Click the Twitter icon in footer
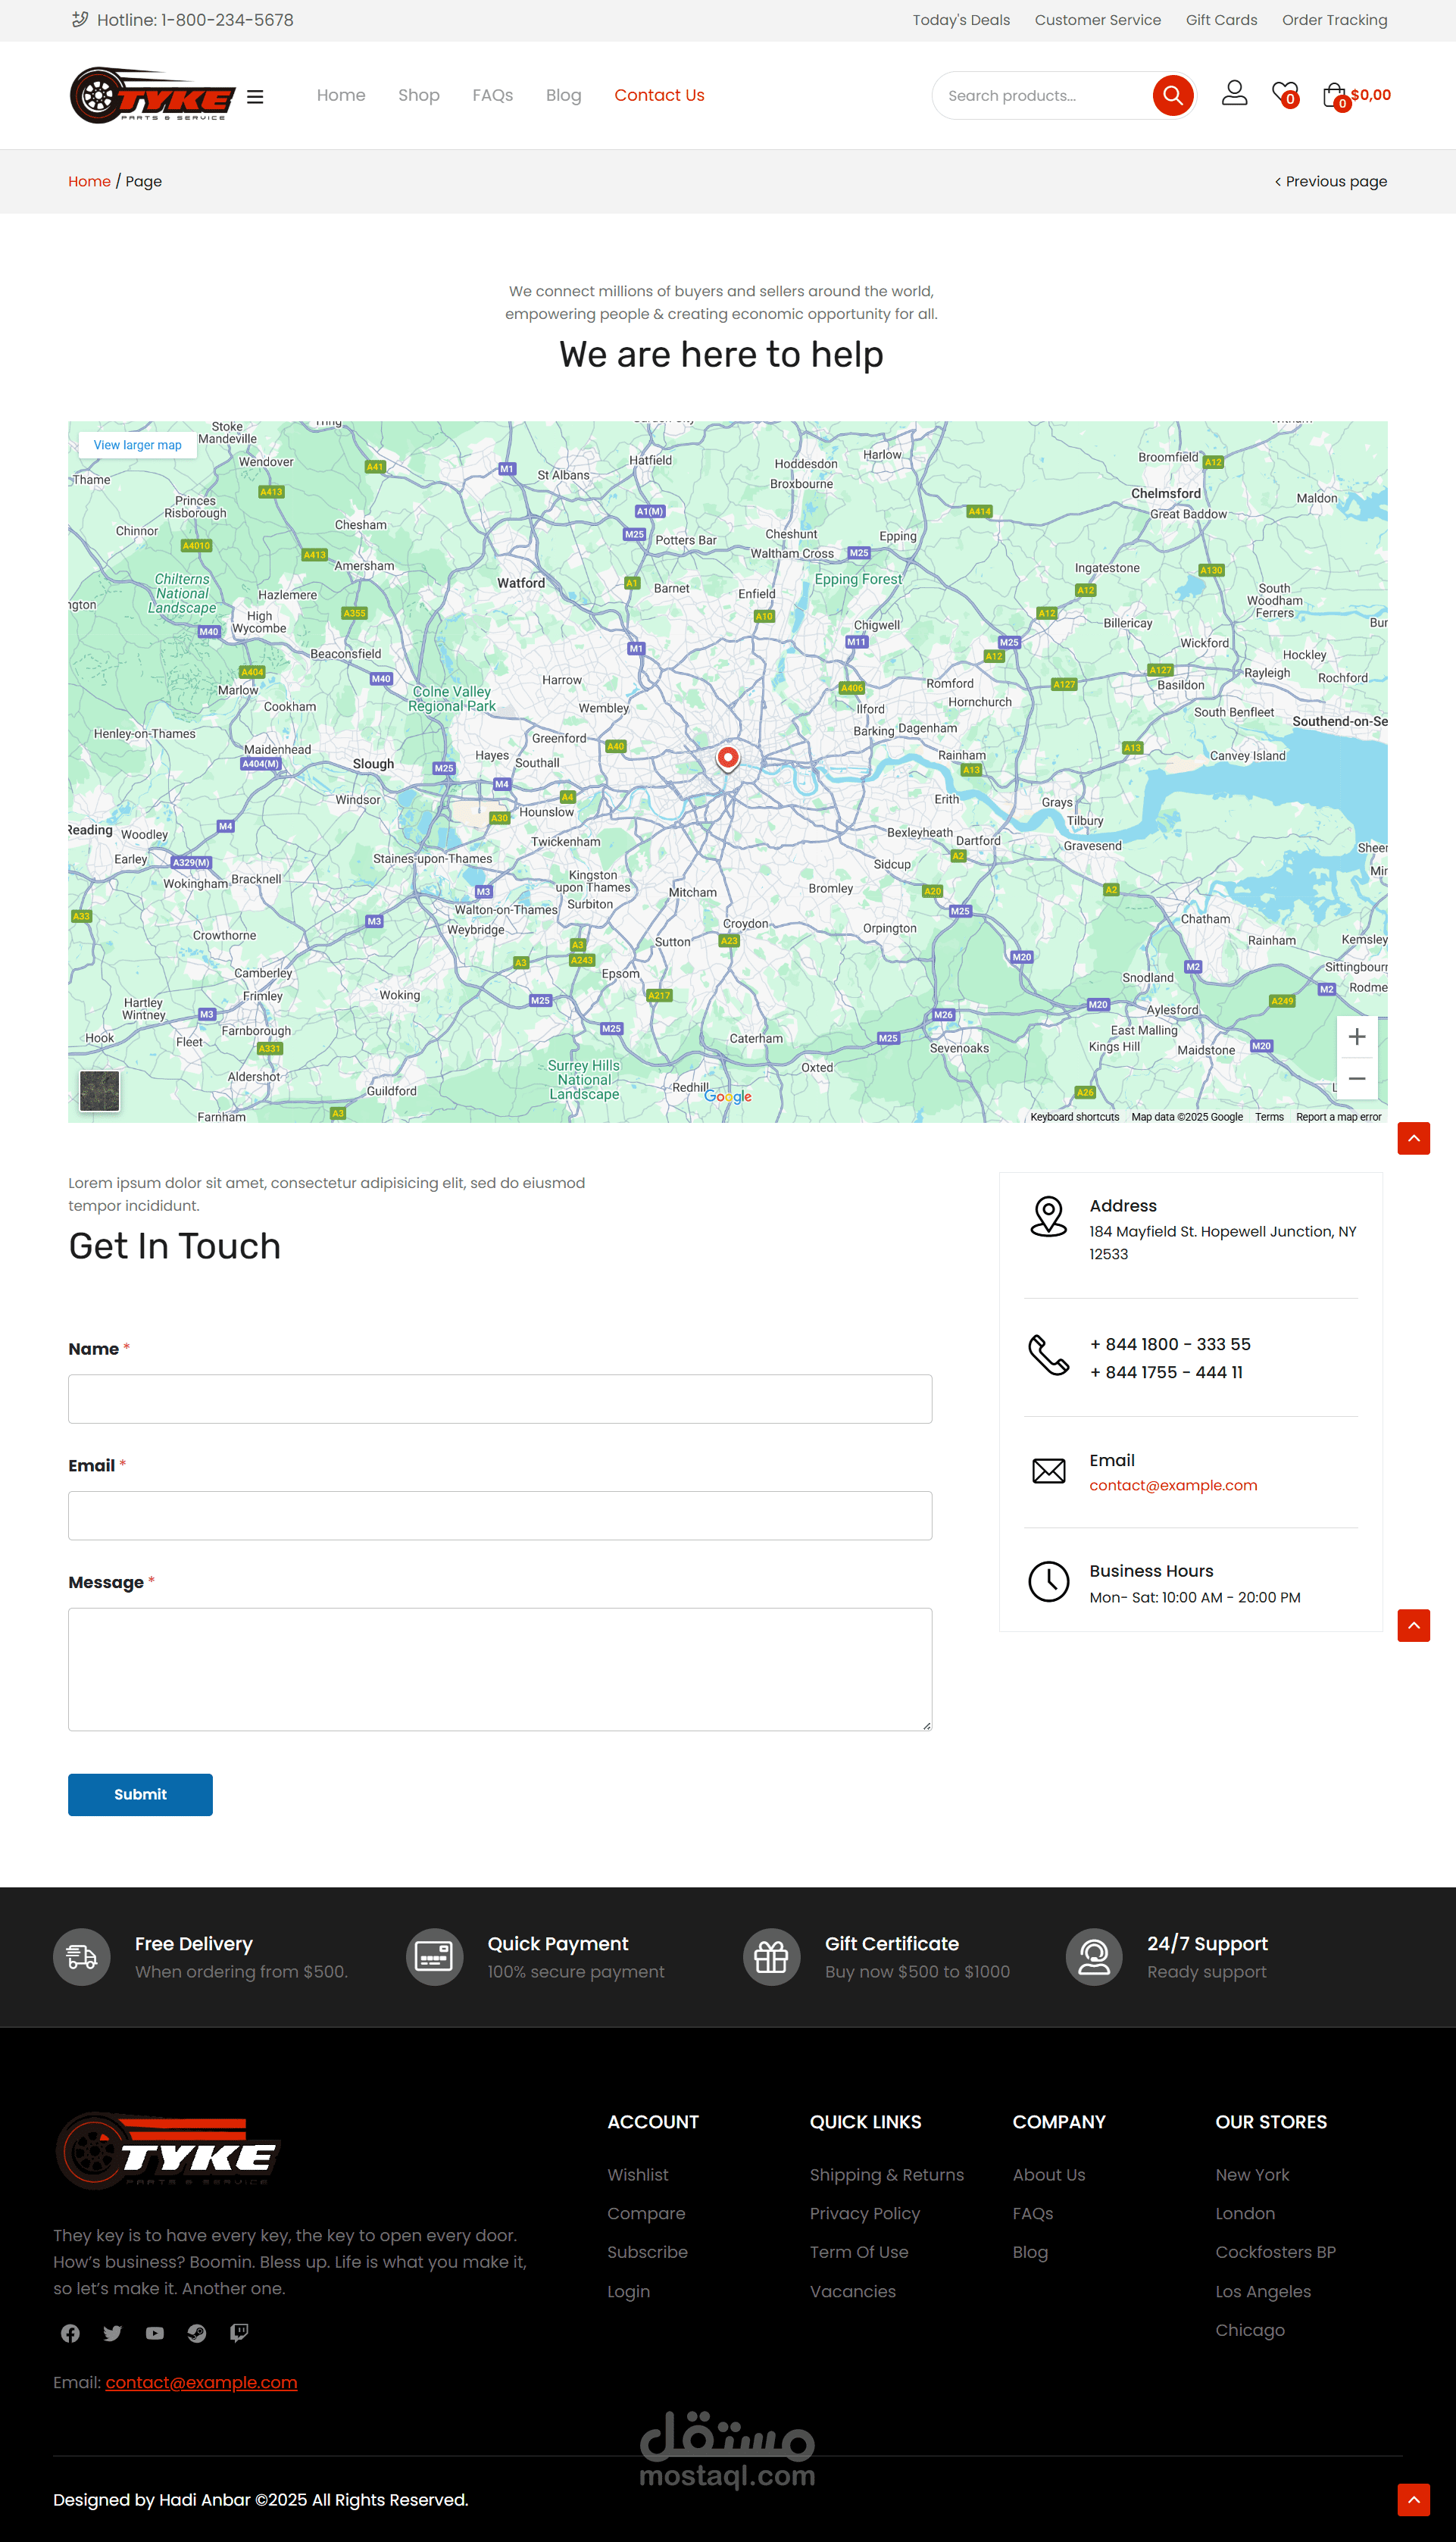The image size is (1456, 2542). tap(112, 2333)
